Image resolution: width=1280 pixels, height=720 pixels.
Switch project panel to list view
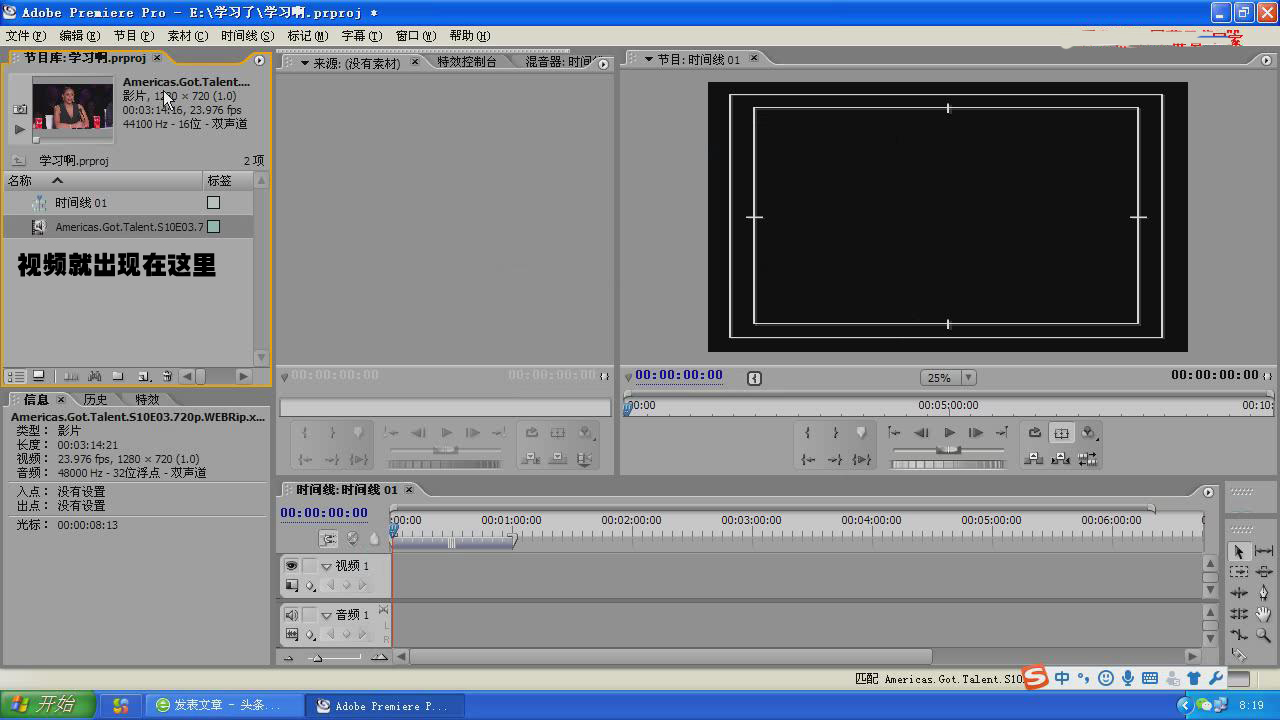[16, 377]
